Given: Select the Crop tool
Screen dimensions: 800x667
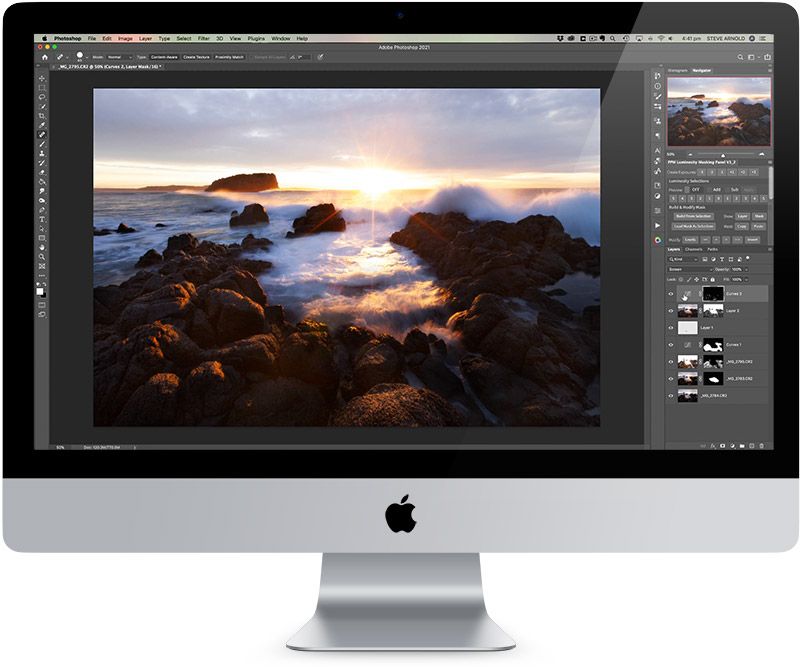Looking at the screenshot, I should coord(42,115).
